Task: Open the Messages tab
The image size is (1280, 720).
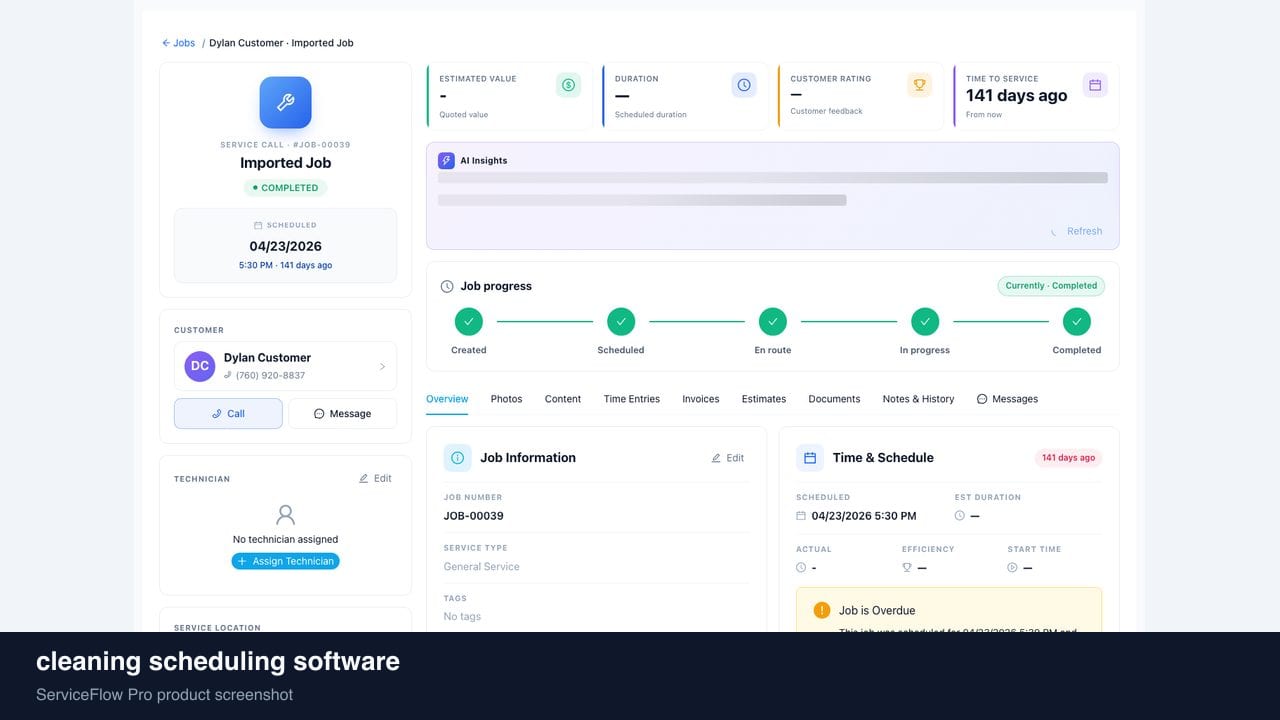Action: point(1007,399)
